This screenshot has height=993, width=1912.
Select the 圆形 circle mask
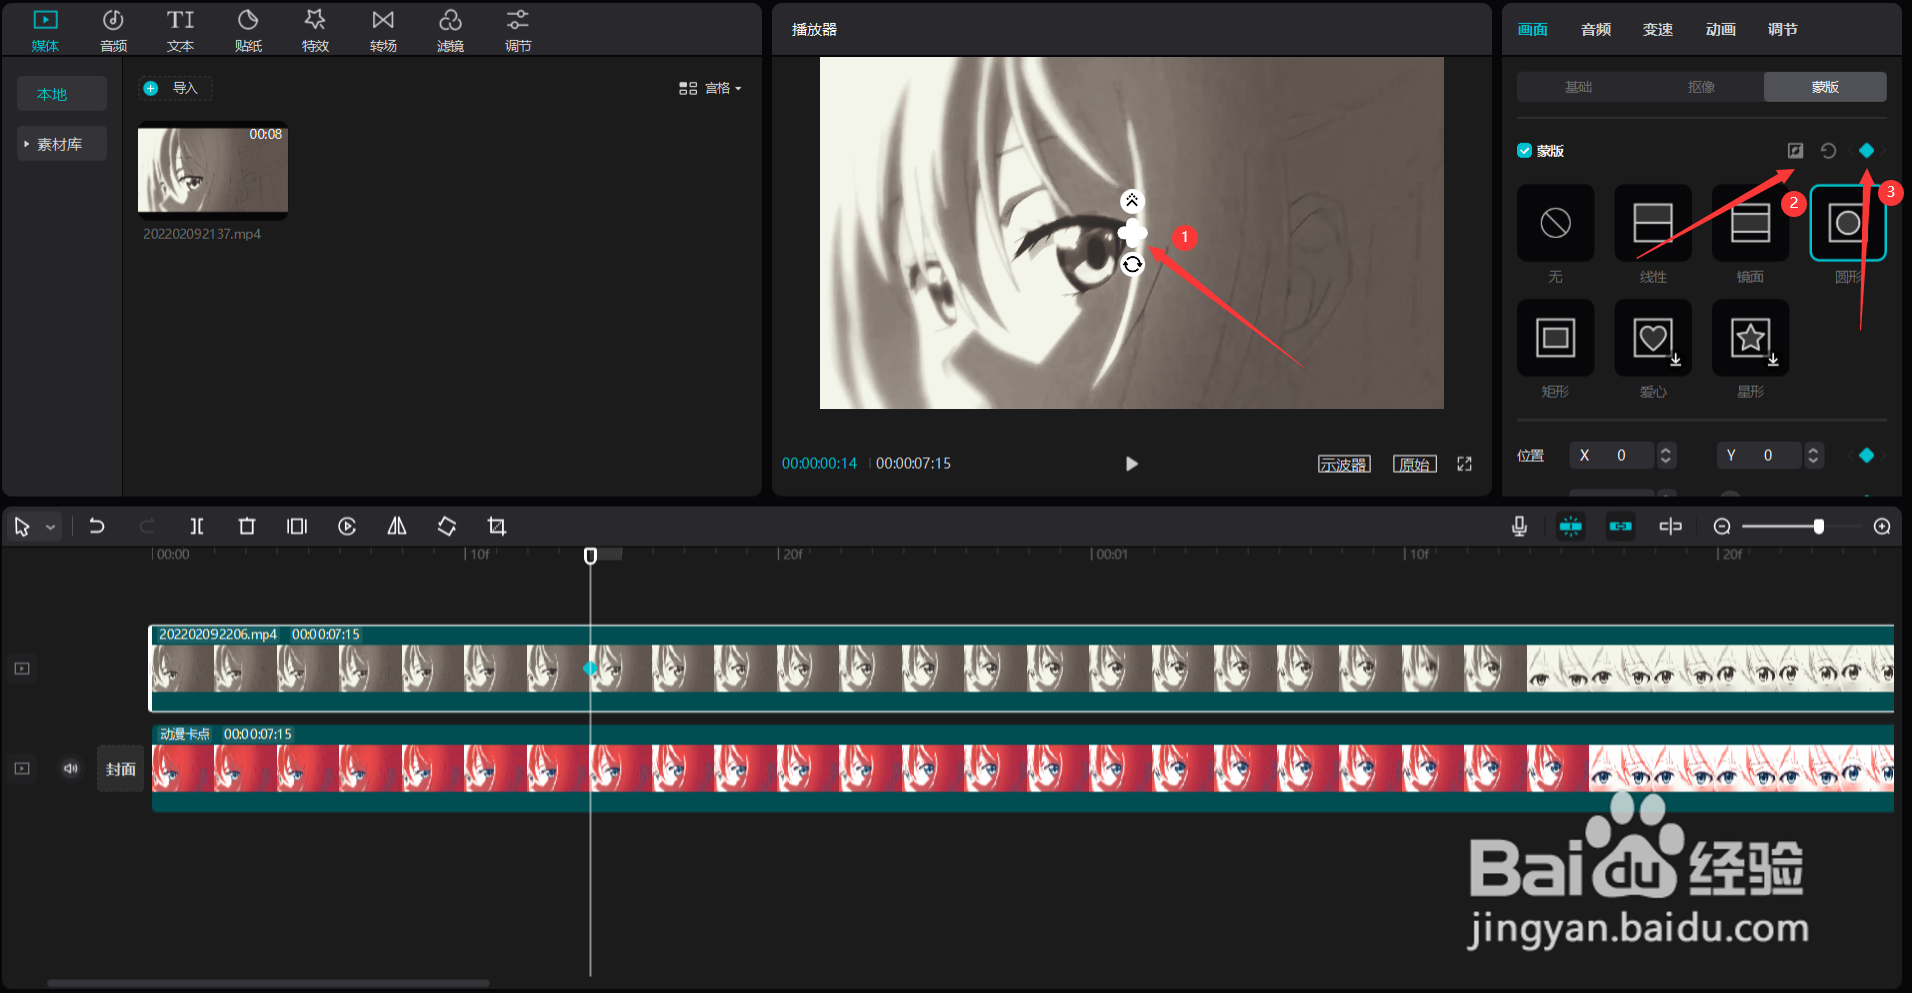1848,223
